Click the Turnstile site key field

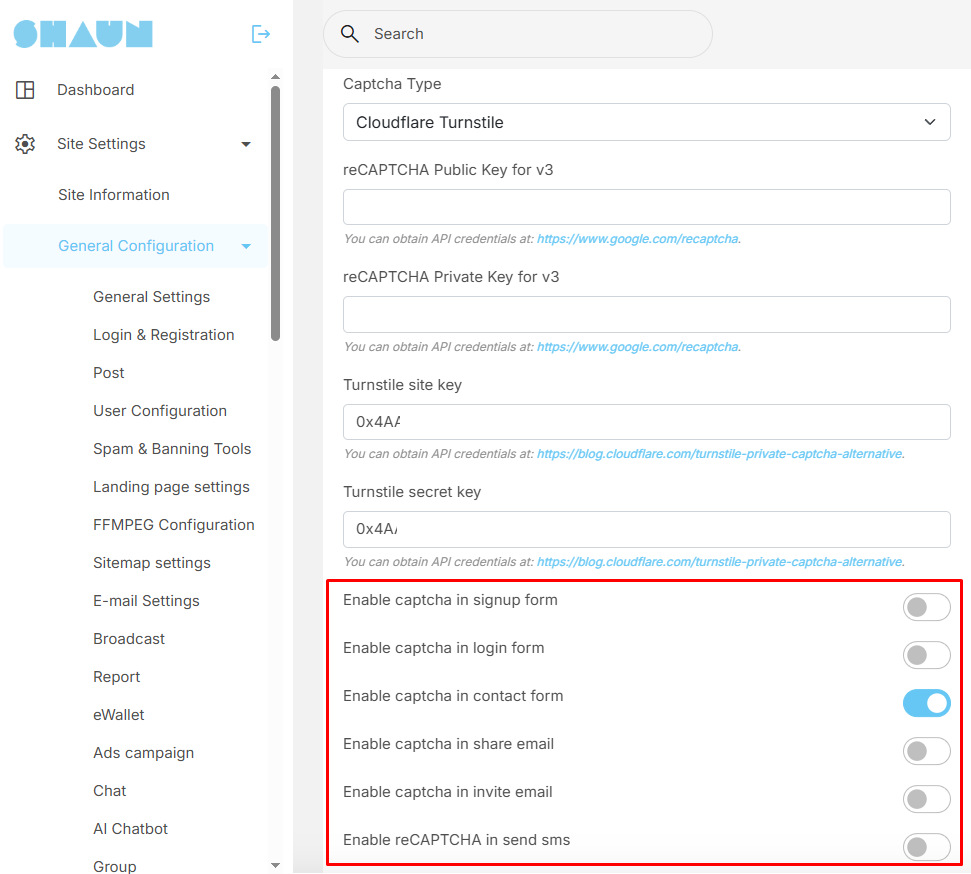[x=646, y=422]
